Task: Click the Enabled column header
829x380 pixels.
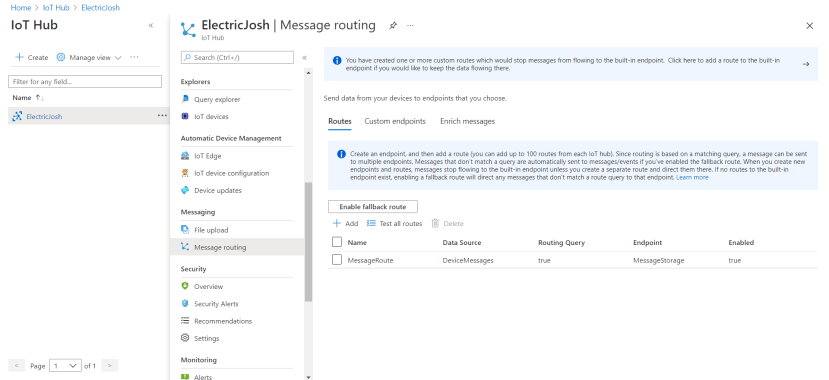Action: (x=741, y=243)
